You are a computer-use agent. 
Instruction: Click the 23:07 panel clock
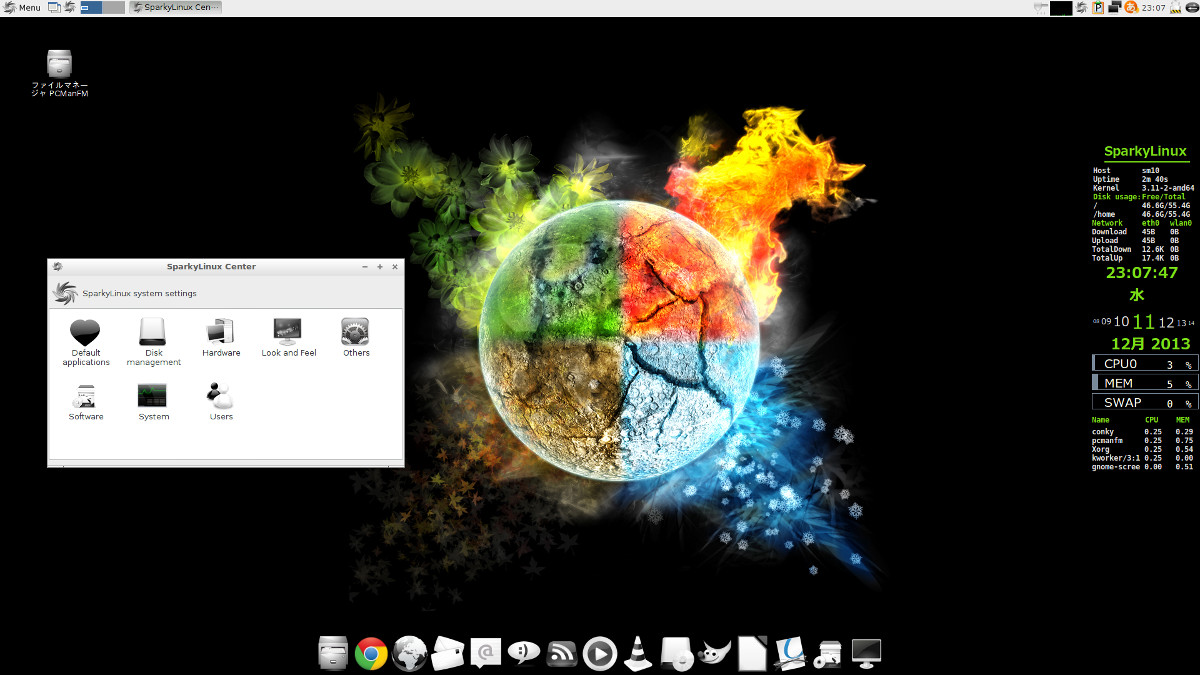point(1153,7)
